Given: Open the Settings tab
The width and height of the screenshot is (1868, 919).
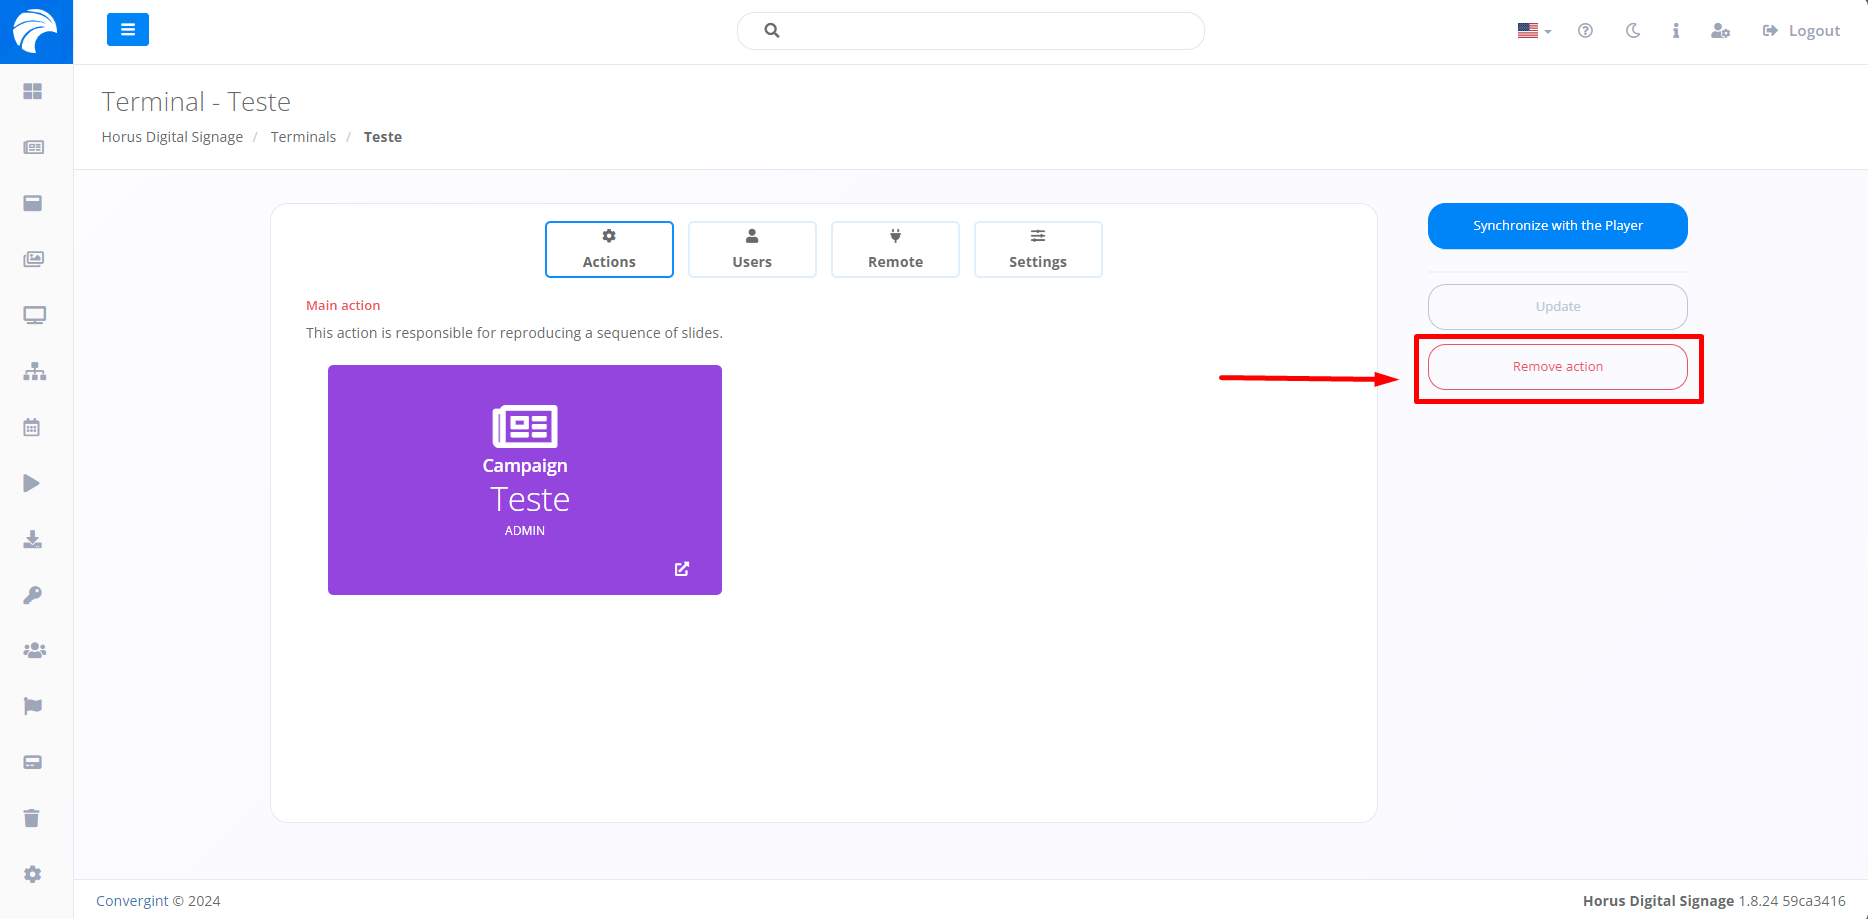Looking at the screenshot, I should coord(1037,249).
